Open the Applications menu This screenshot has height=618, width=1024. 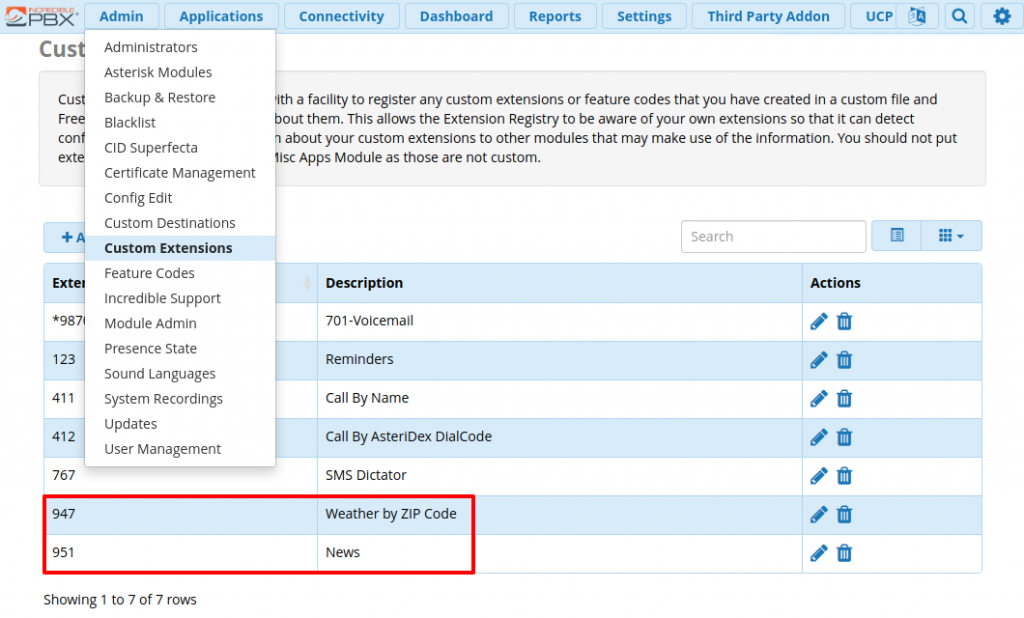pos(221,16)
